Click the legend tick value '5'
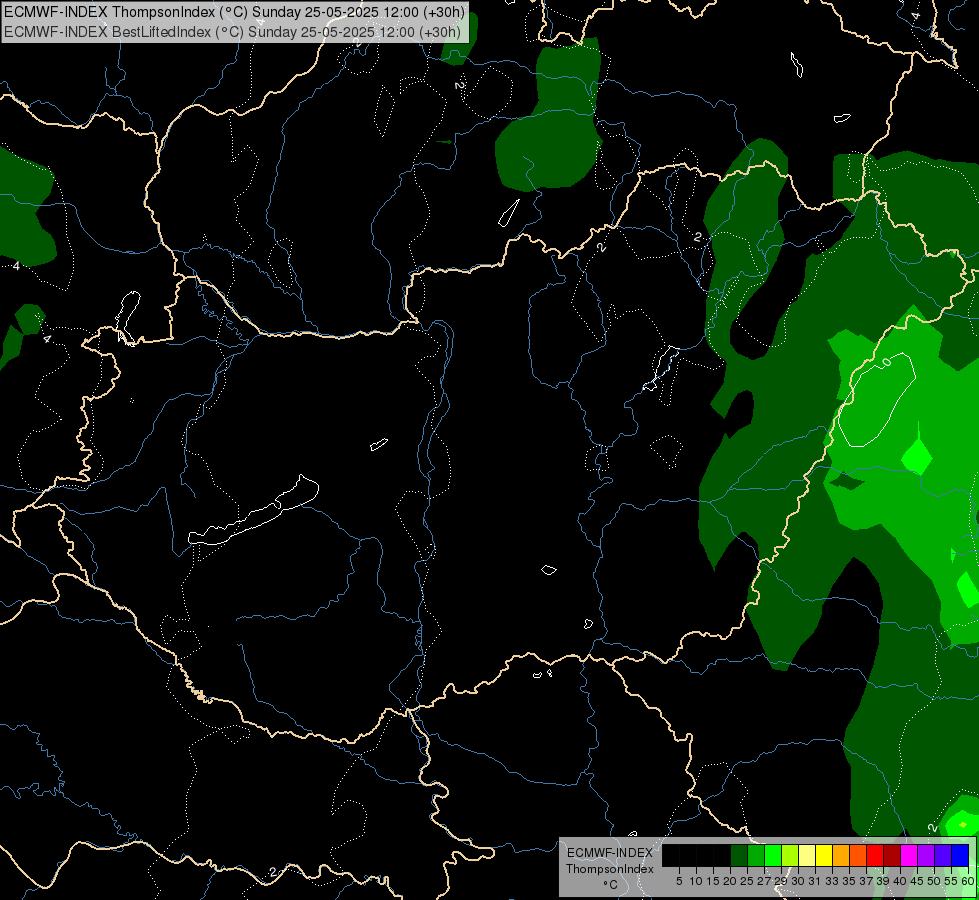This screenshot has height=900, width=979. pos(679,881)
